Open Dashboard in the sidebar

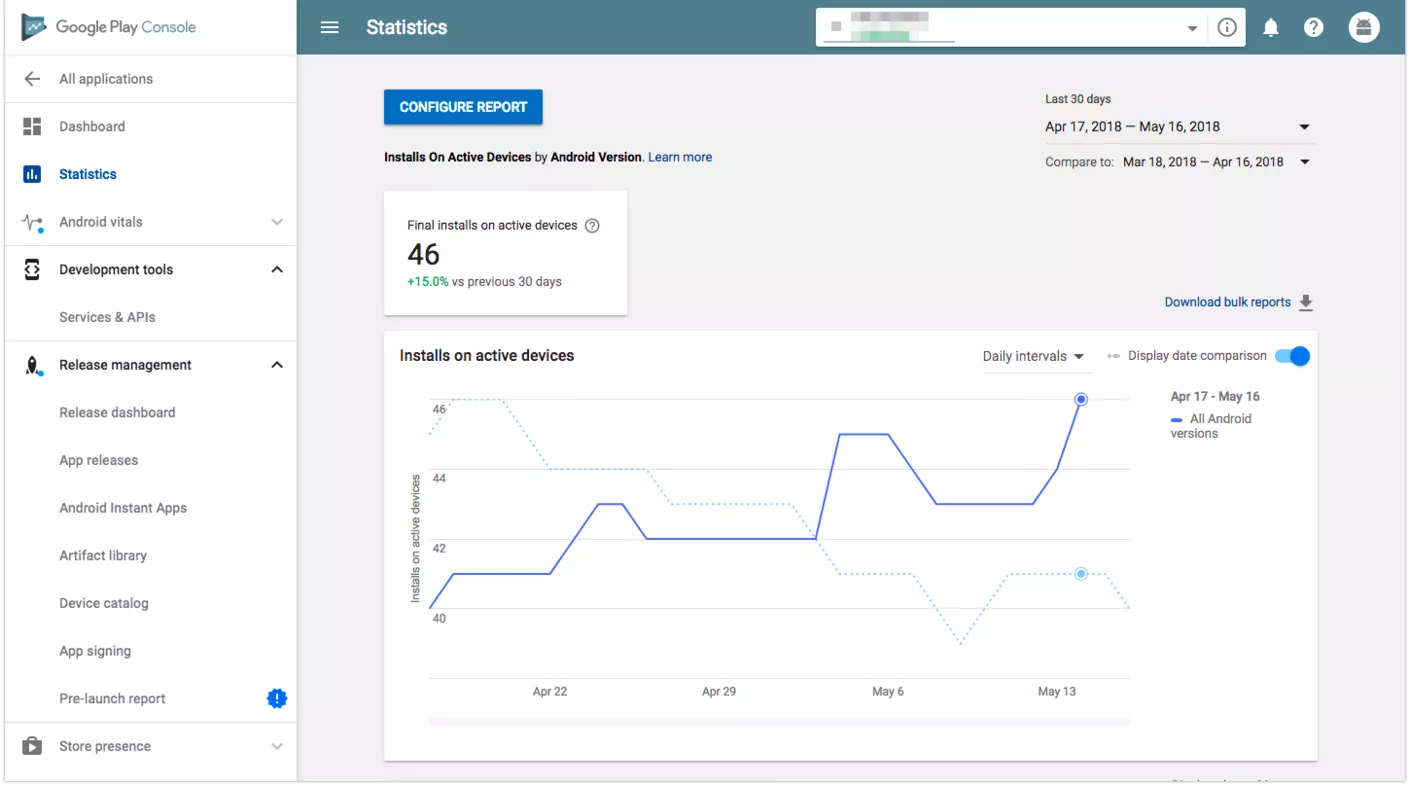pyautogui.click(x=92, y=127)
